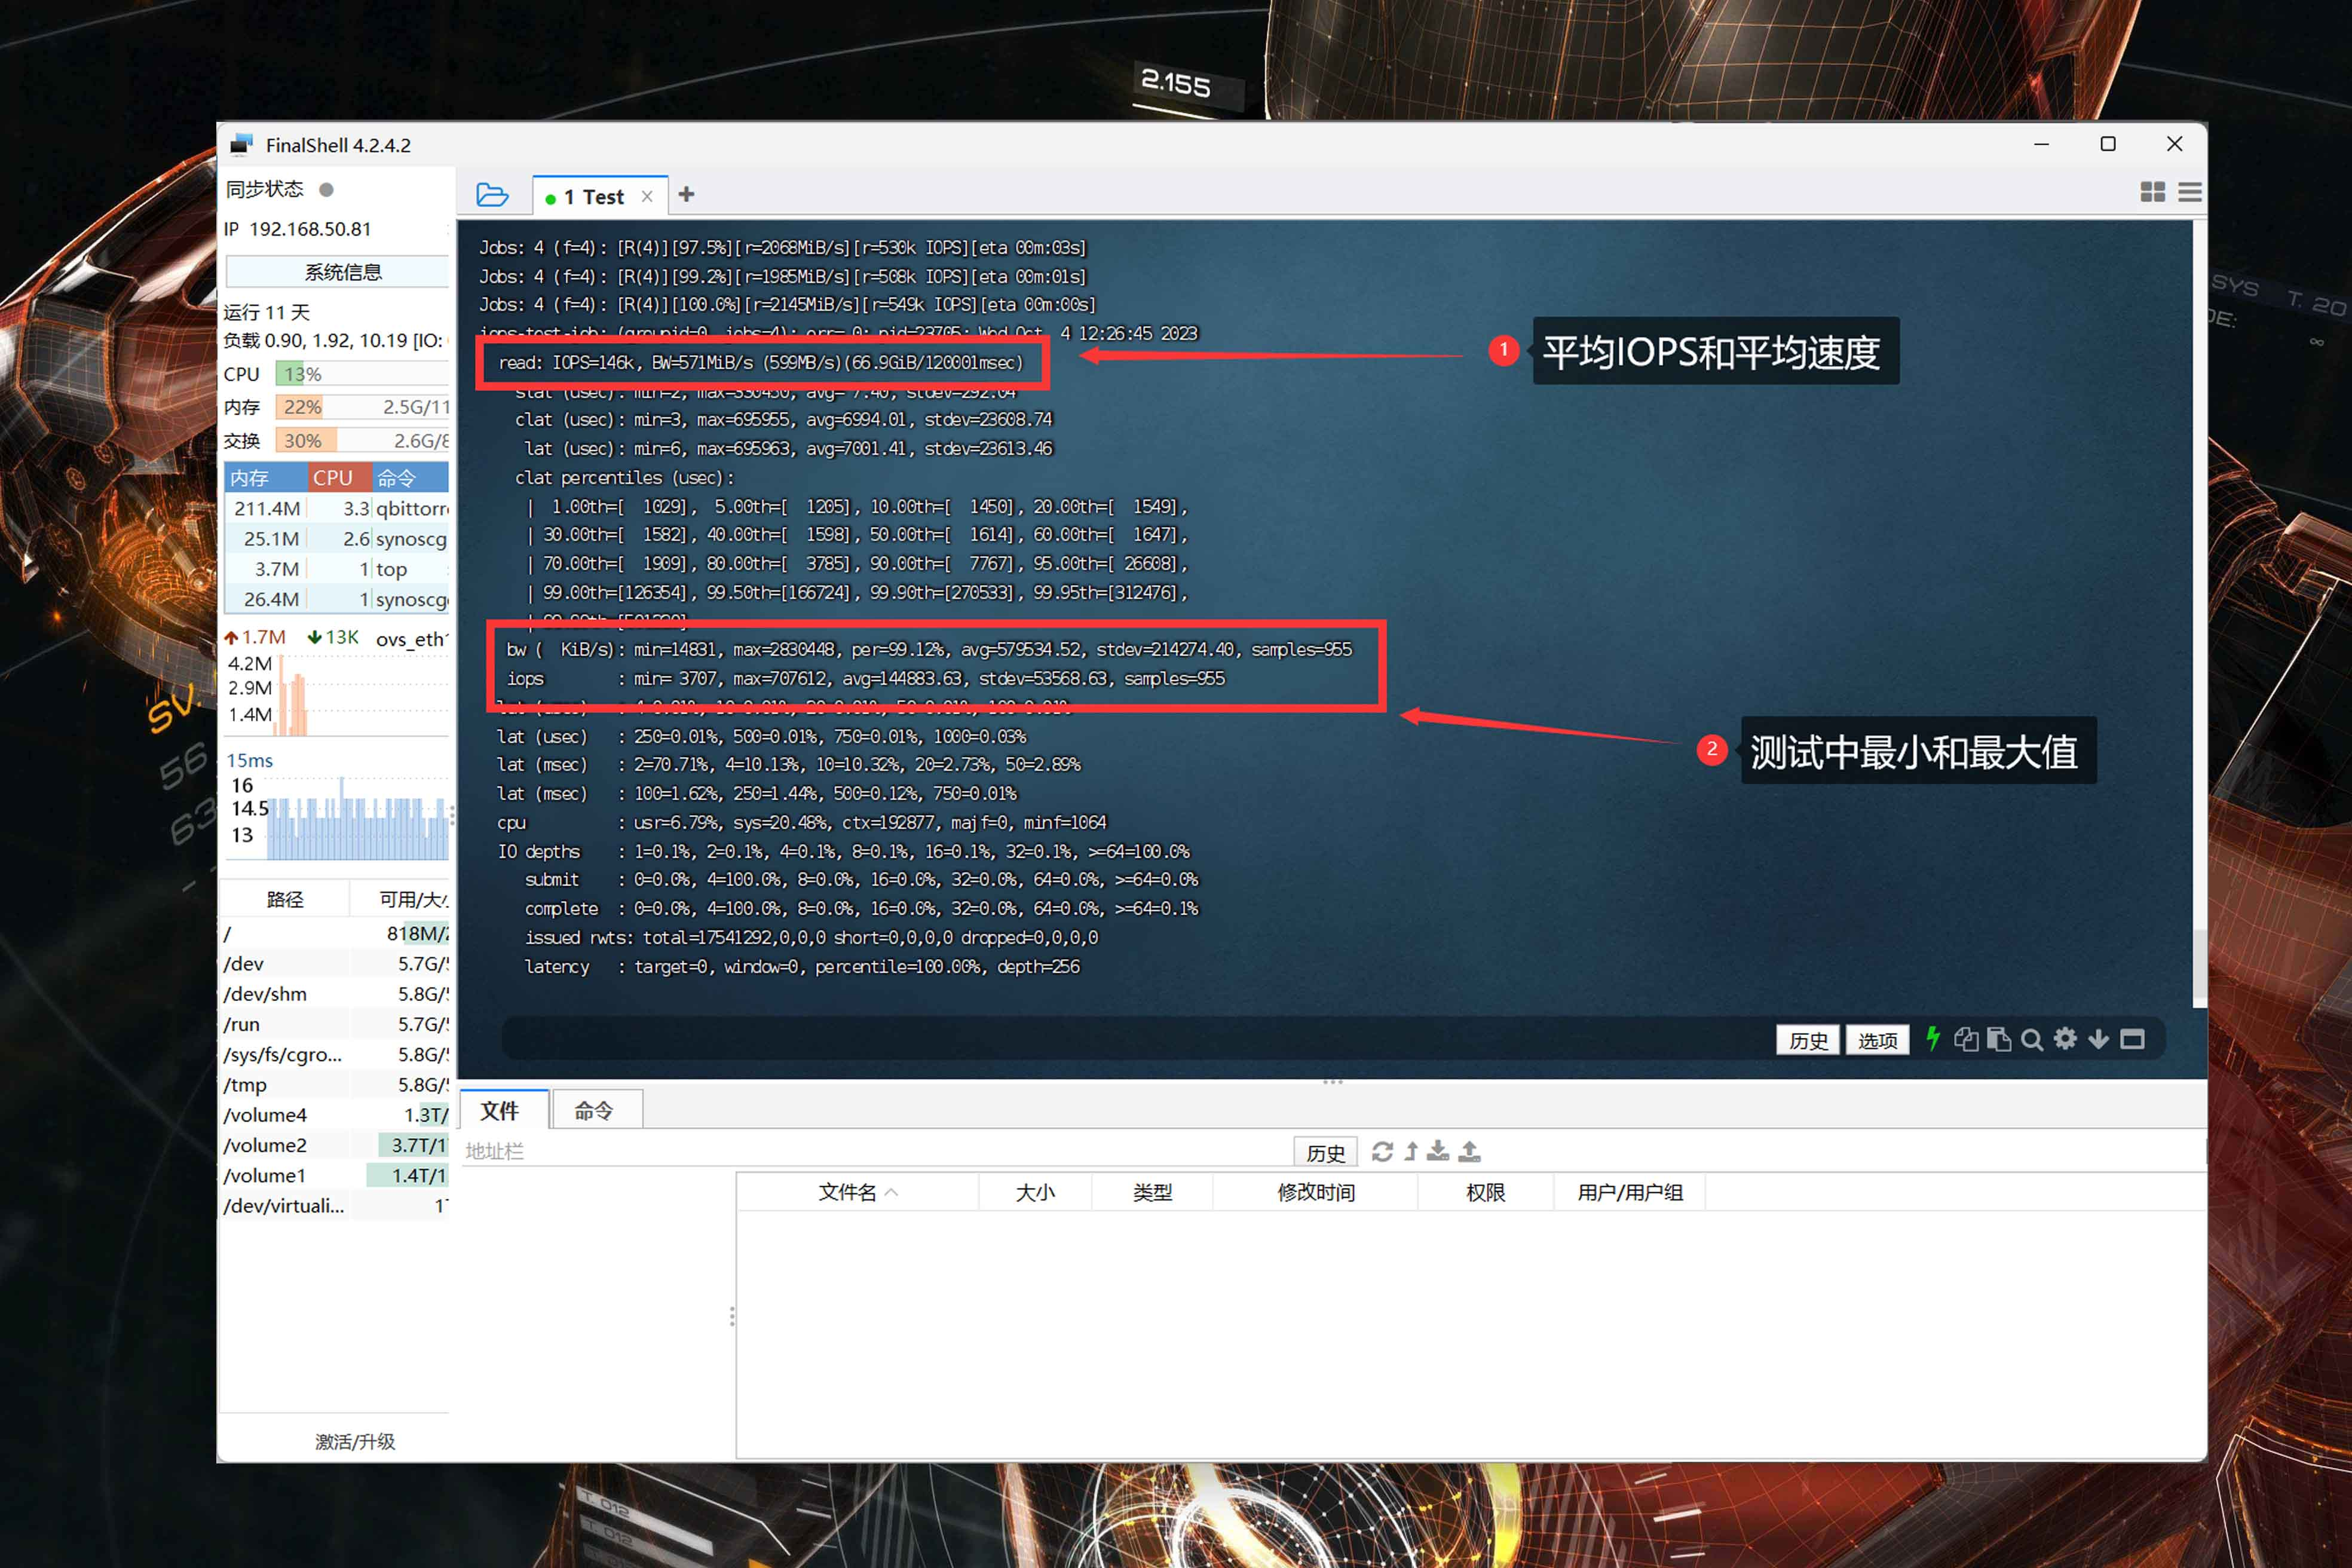Viewport: 2352px width, 1568px height.
Task: Click the terminal 选项 button
Action: click(1877, 1040)
